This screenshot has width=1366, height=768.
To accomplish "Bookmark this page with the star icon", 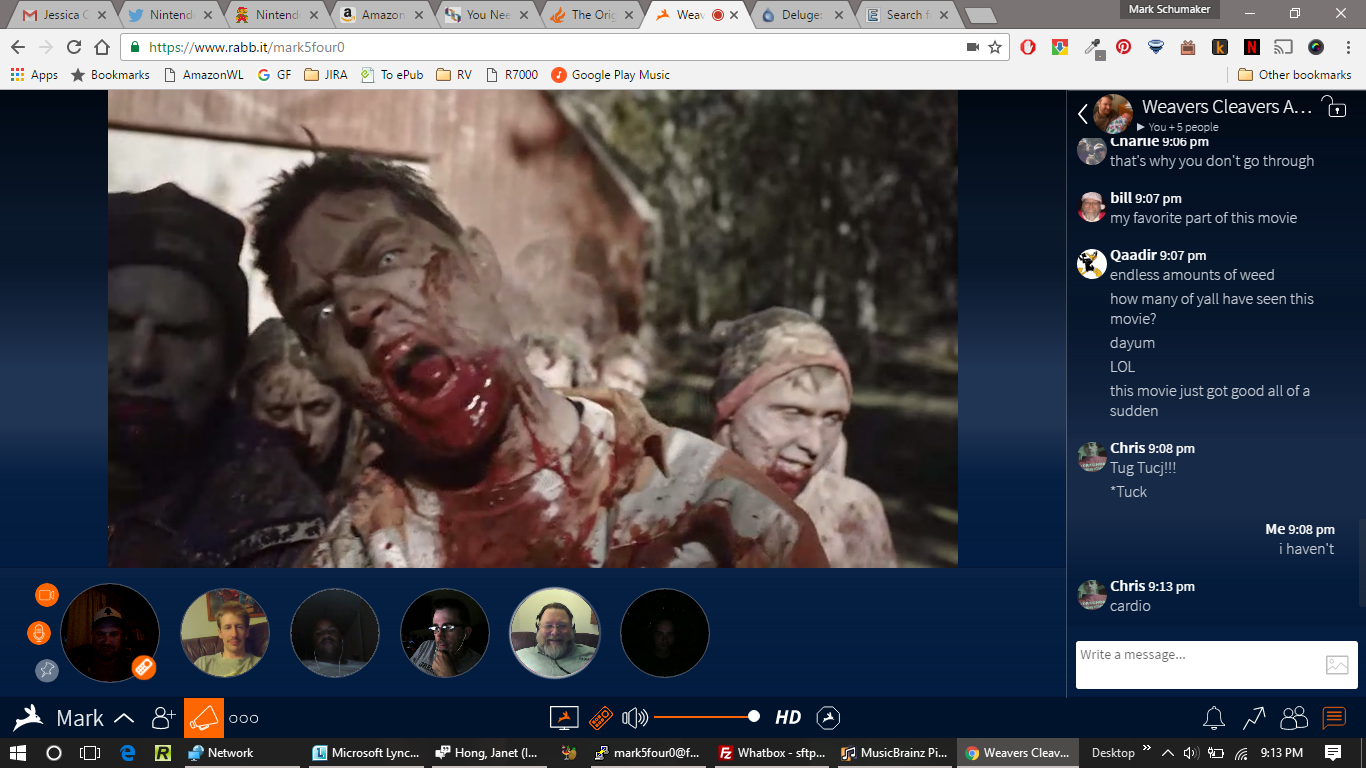I will click(x=995, y=47).
